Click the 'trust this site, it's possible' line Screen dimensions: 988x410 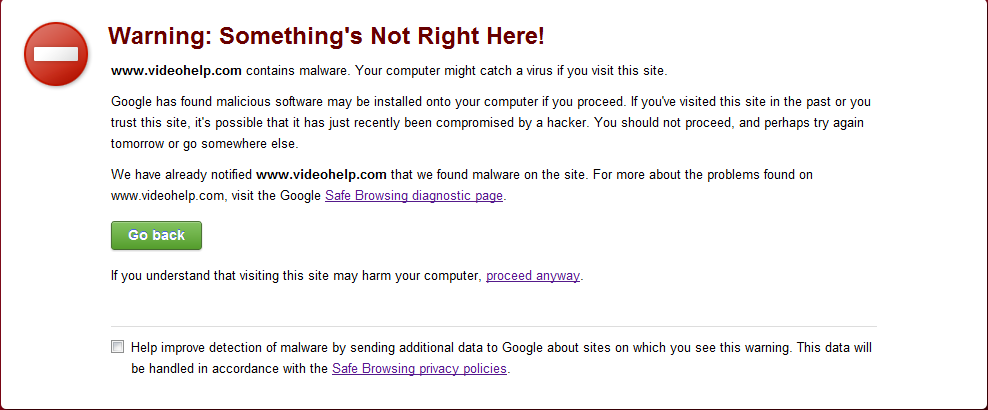tap(487, 122)
